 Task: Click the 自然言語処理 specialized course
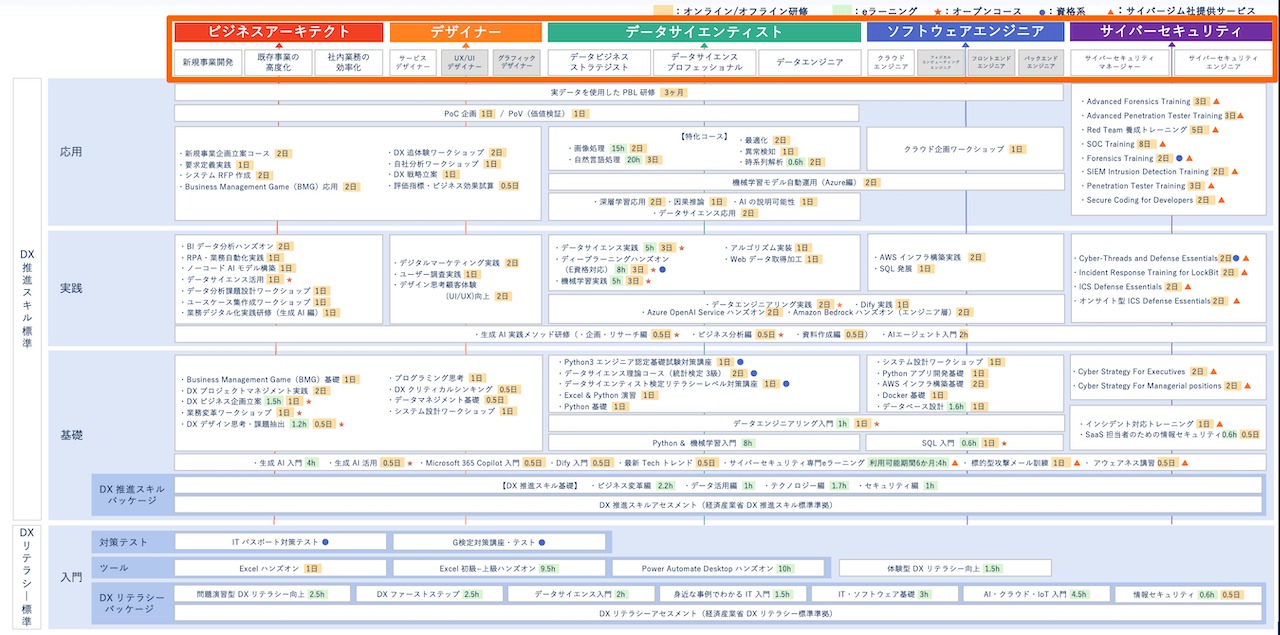tap(595, 160)
